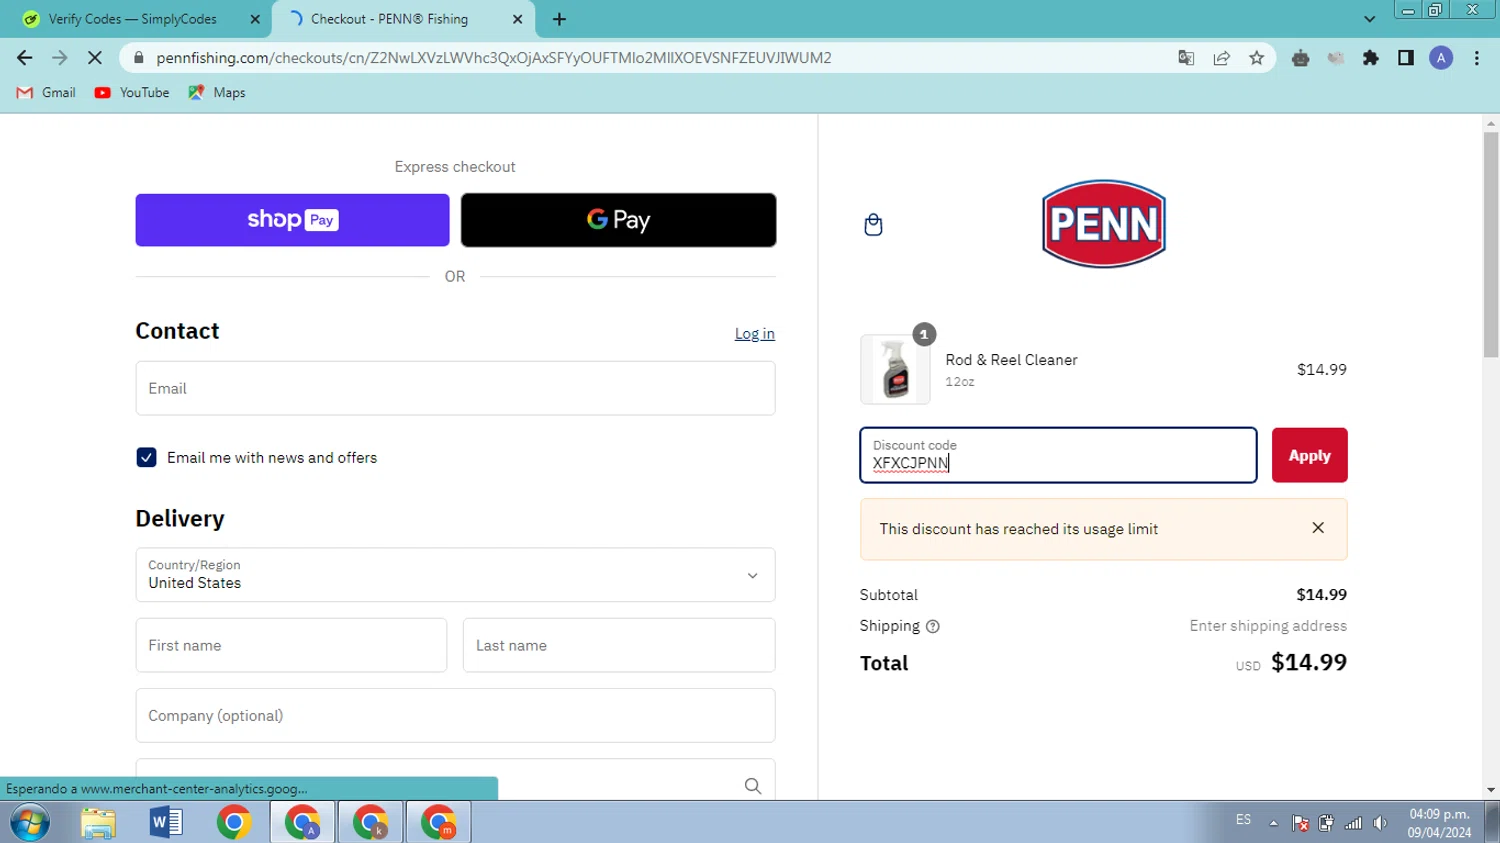The height and width of the screenshot is (843, 1500).
Task: Click the Company (optional) field
Action: [455, 715]
